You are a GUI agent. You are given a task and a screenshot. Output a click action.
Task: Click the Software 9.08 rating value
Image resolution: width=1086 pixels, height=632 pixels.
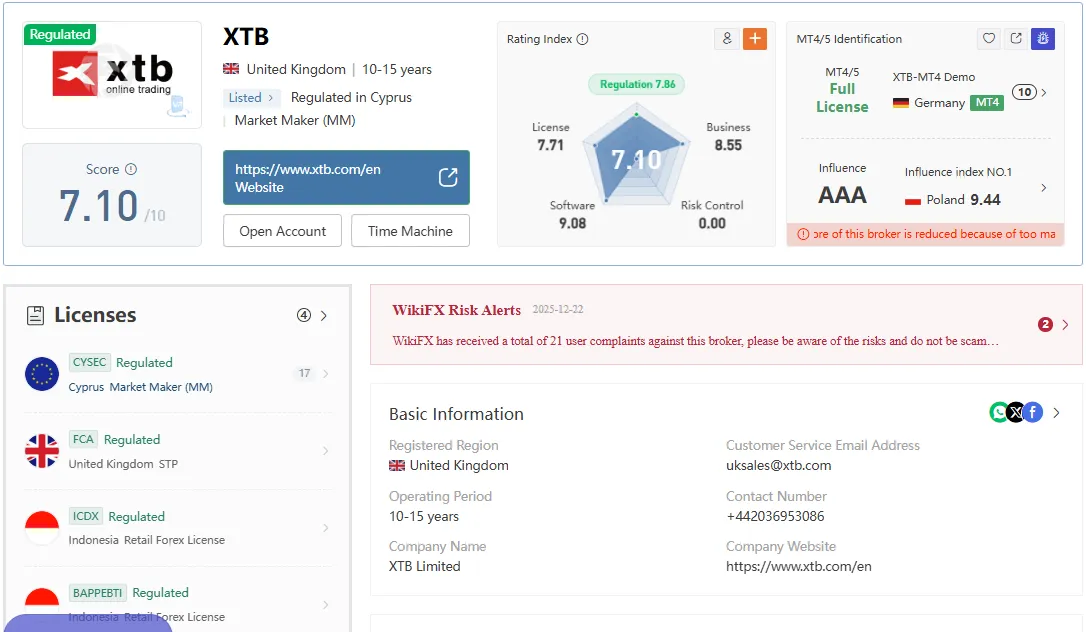coord(572,223)
